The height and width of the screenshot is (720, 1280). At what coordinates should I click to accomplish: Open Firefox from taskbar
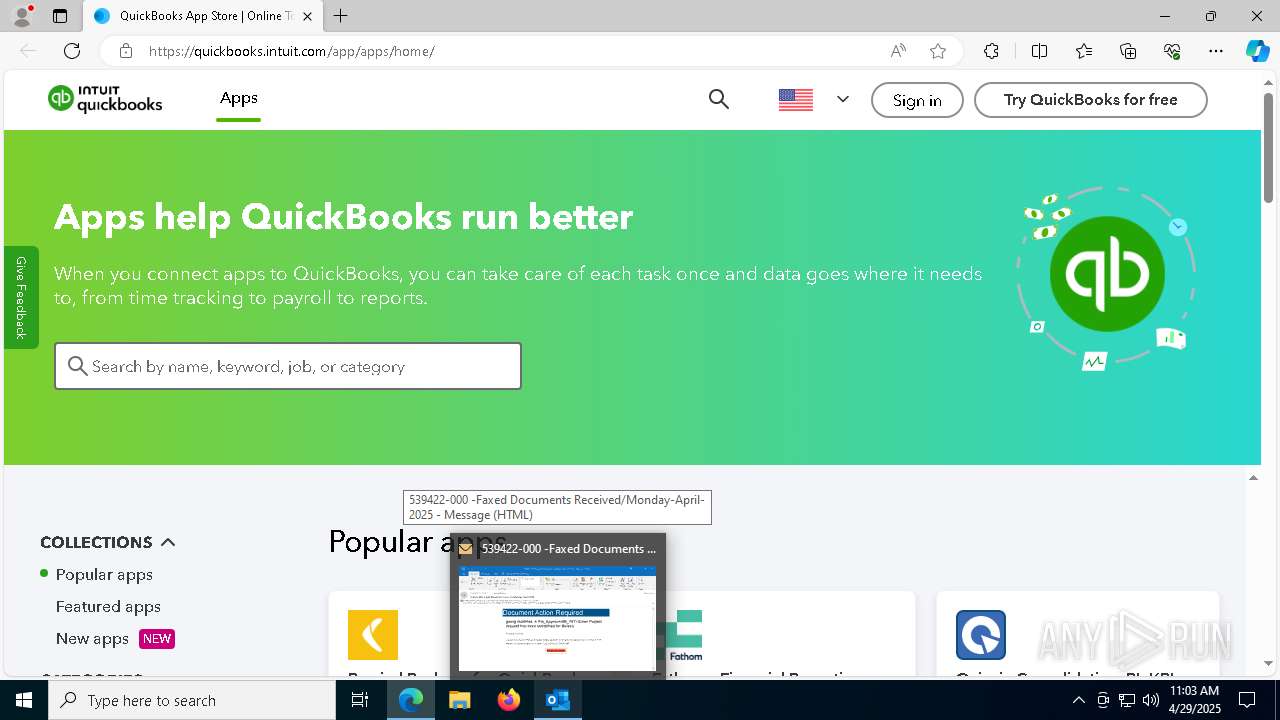(509, 700)
